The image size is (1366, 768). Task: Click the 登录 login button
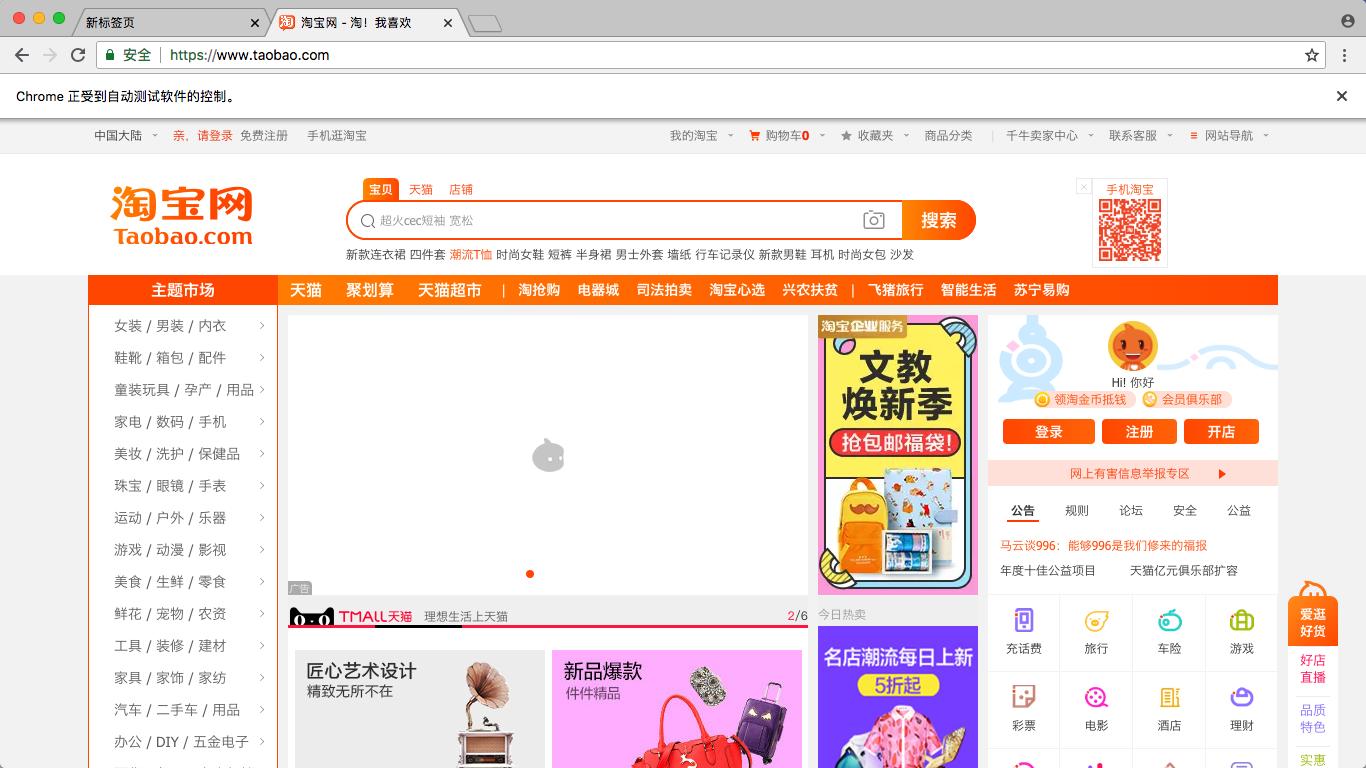(1049, 432)
